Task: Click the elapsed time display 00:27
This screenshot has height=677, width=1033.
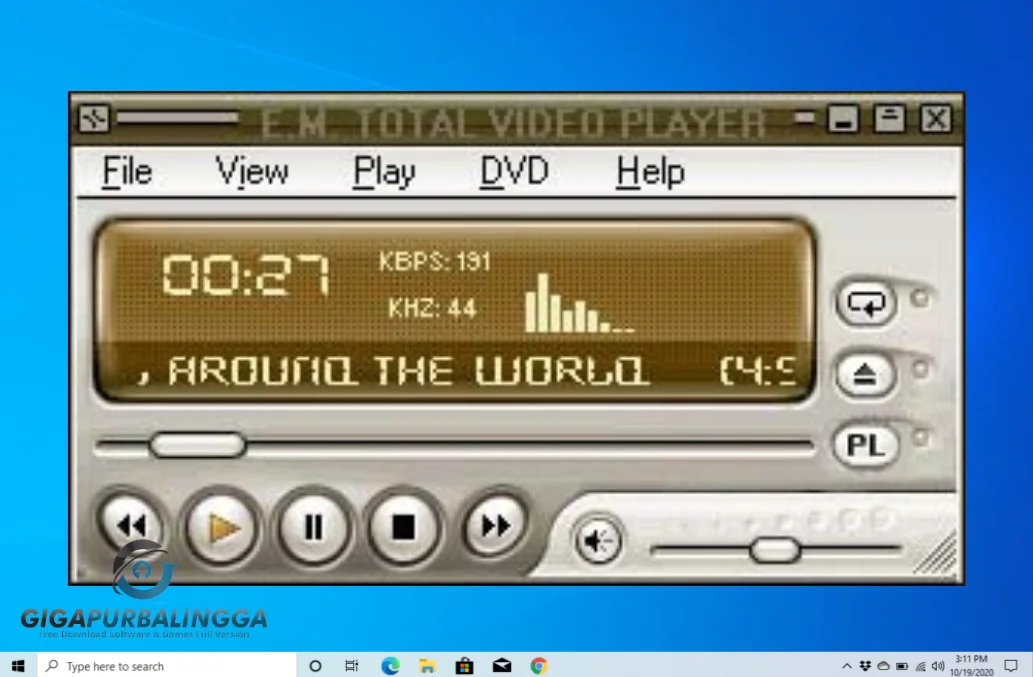Action: pos(246,275)
